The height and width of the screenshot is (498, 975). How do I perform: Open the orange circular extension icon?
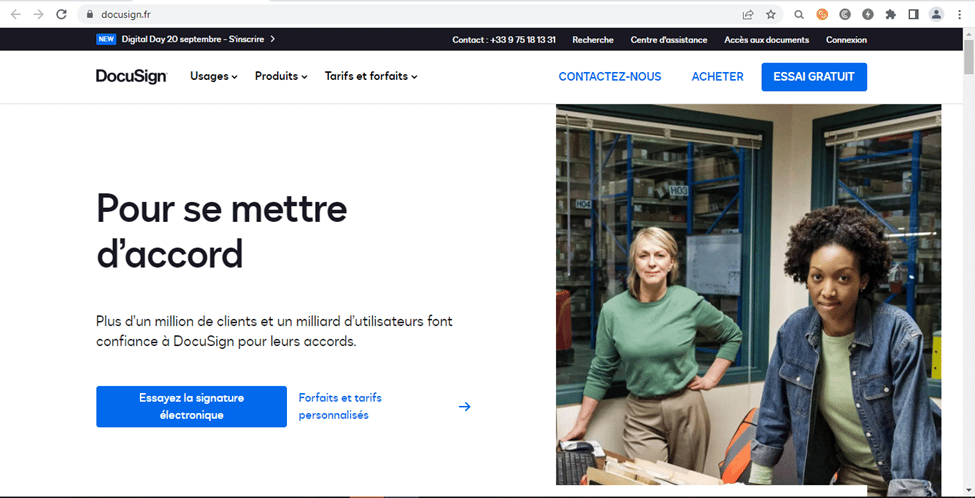(822, 14)
